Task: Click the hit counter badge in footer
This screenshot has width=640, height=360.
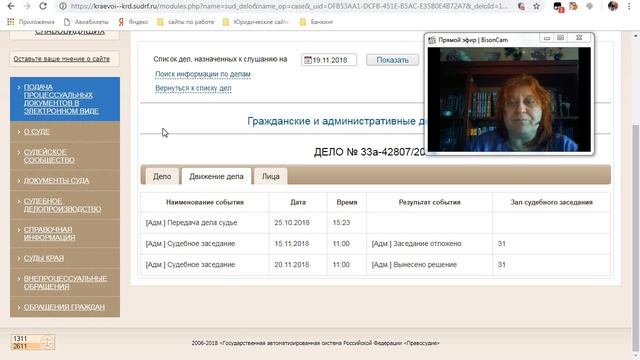Action: point(33,342)
